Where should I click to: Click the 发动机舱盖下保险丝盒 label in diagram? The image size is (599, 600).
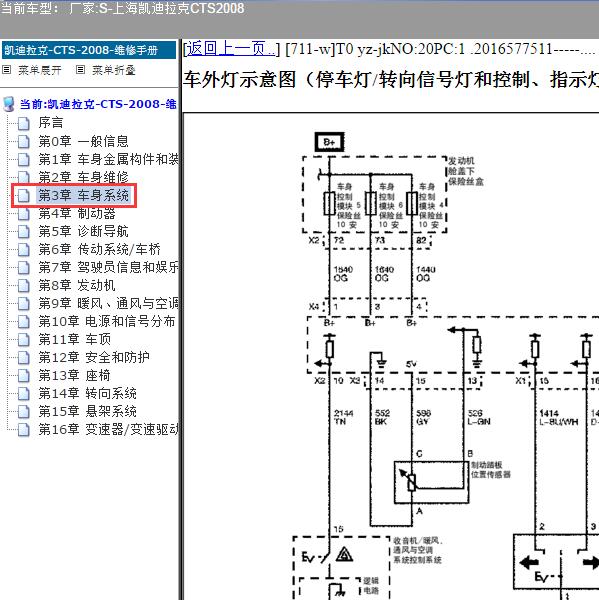point(466,171)
